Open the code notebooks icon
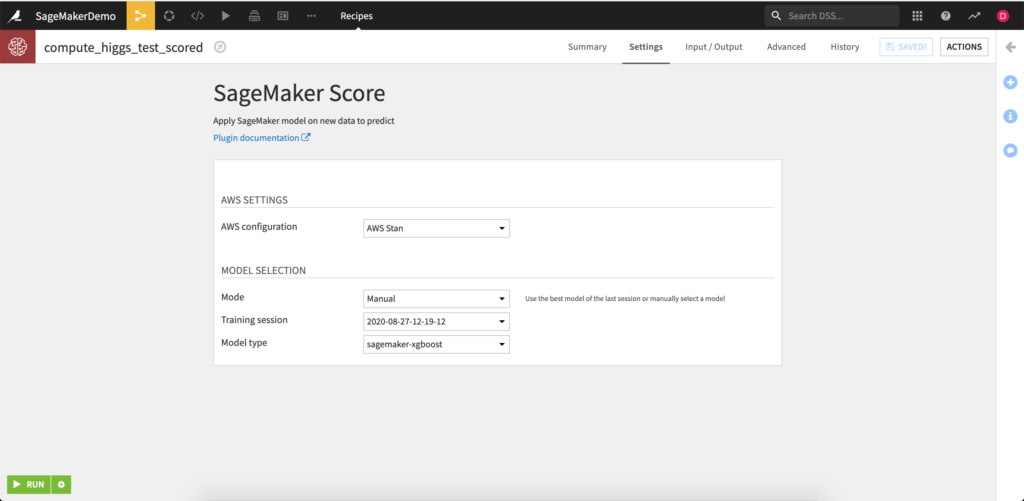The width and height of the screenshot is (1024, 501). pos(198,16)
